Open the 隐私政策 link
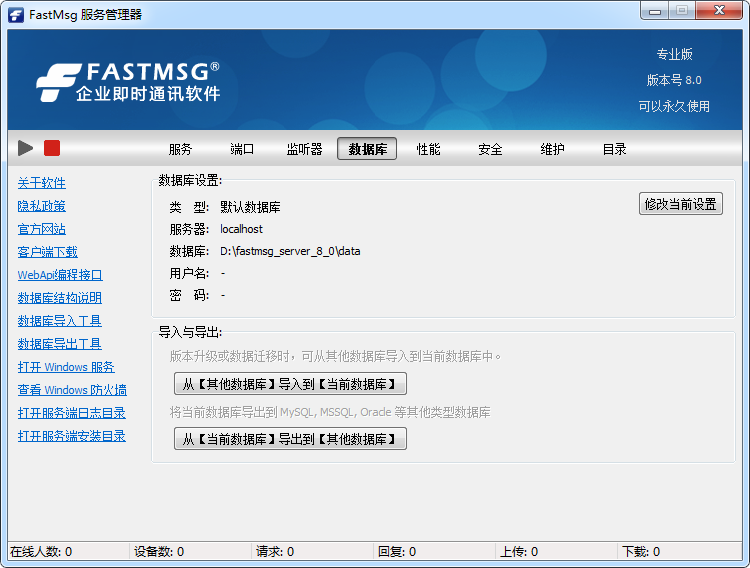 pos(42,206)
